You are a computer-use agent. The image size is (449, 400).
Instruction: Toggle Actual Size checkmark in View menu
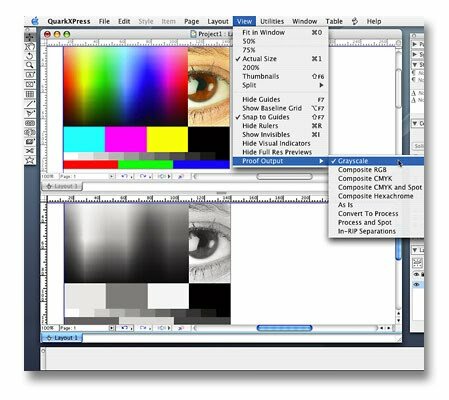(281, 59)
